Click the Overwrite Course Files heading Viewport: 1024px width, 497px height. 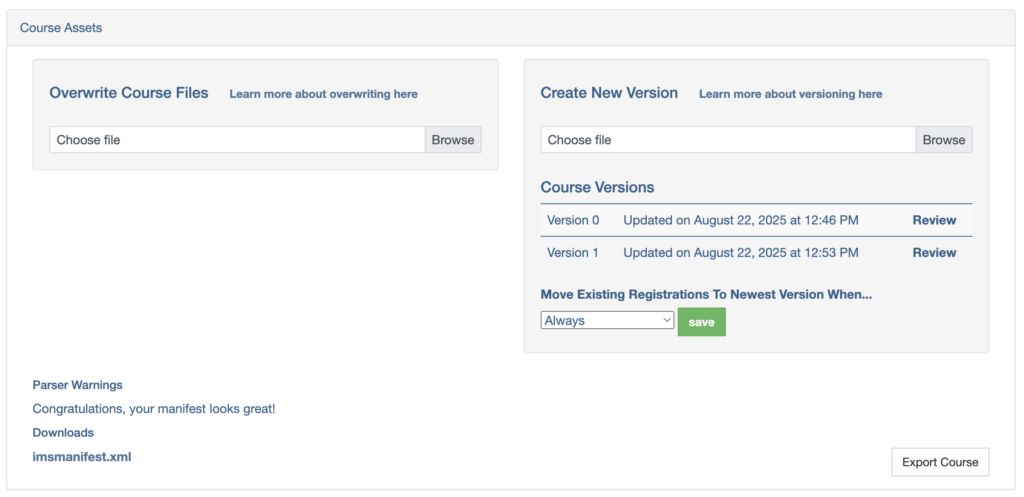point(129,93)
